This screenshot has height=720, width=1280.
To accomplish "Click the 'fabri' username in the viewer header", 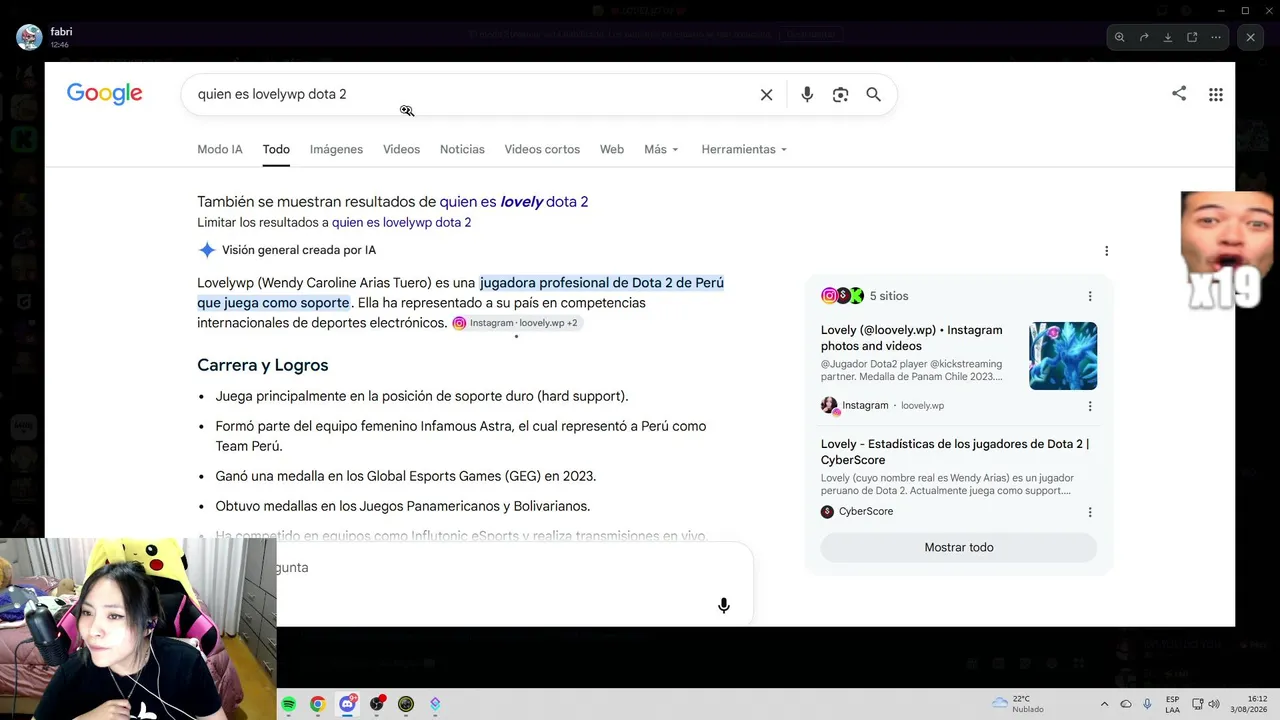I will [61, 32].
